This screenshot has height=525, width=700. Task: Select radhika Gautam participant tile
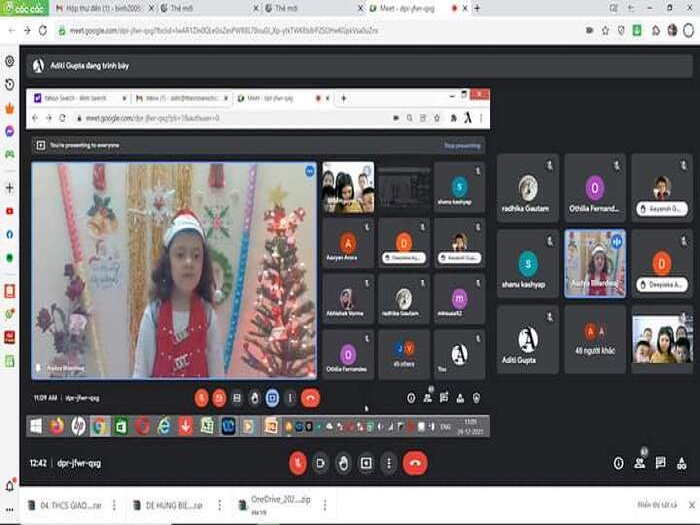[527, 188]
